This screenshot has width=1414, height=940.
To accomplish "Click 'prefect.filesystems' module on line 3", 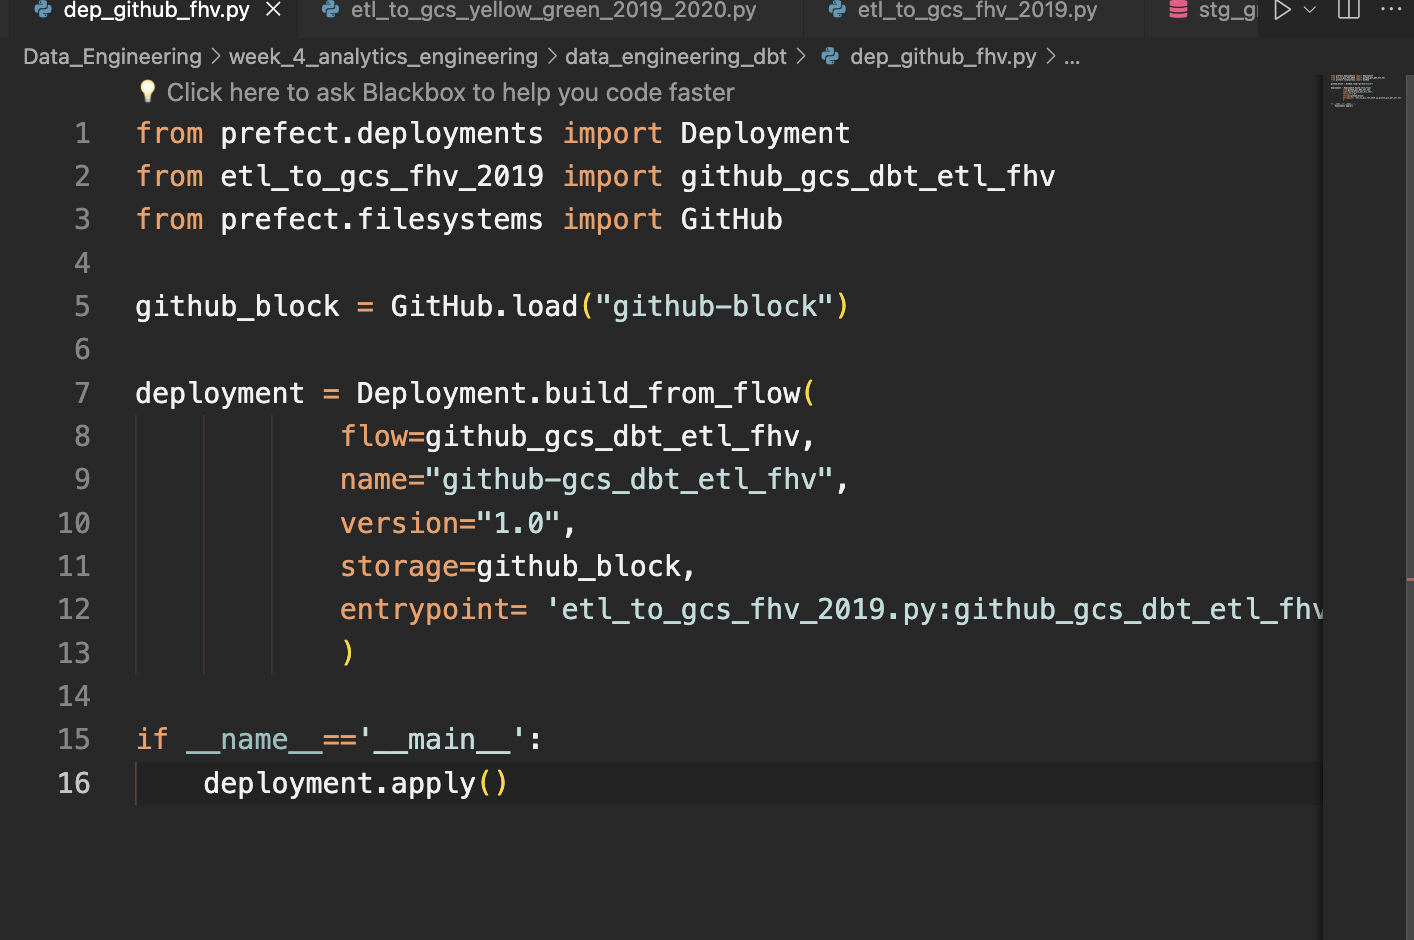I will tap(382, 220).
